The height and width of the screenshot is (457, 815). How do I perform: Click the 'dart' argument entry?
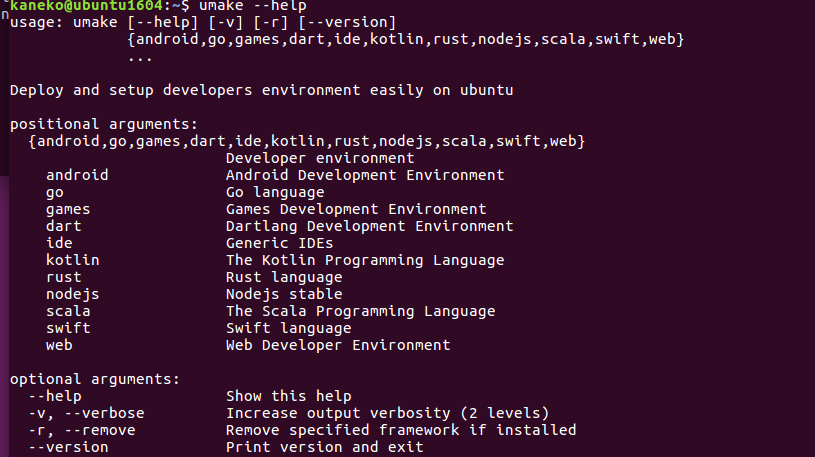pos(63,226)
